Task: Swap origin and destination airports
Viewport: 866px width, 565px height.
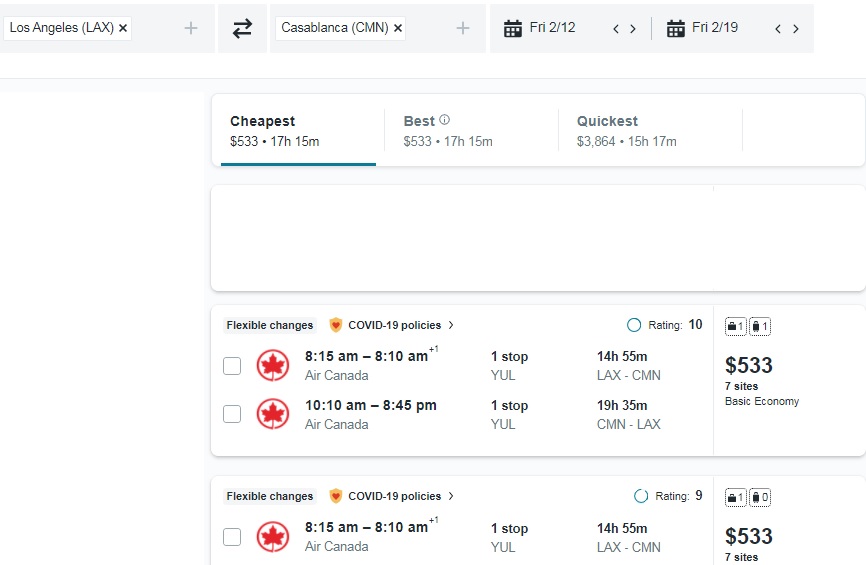Action: 242,29
